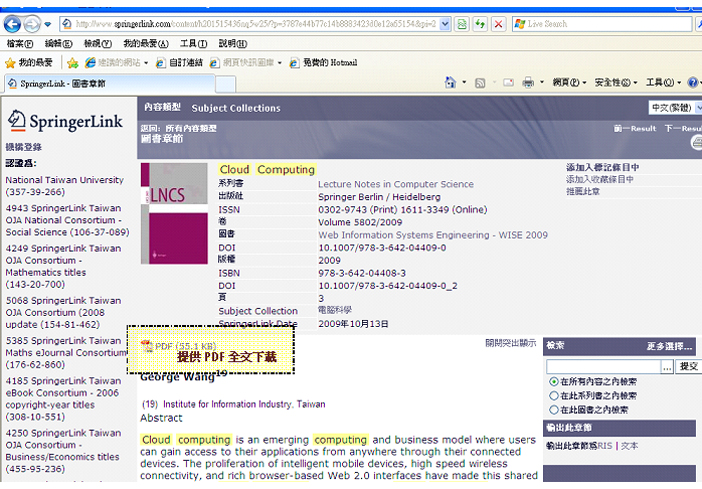Open the 自訂連結 favorites link
Screen dimensions: 702x489
tap(179, 63)
